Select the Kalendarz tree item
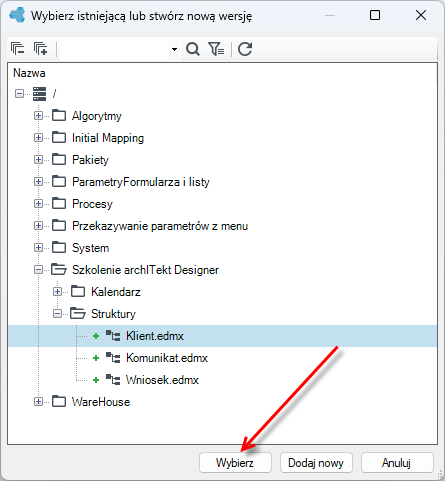Viewport: 445px width, 481px height. coord(116,292)
